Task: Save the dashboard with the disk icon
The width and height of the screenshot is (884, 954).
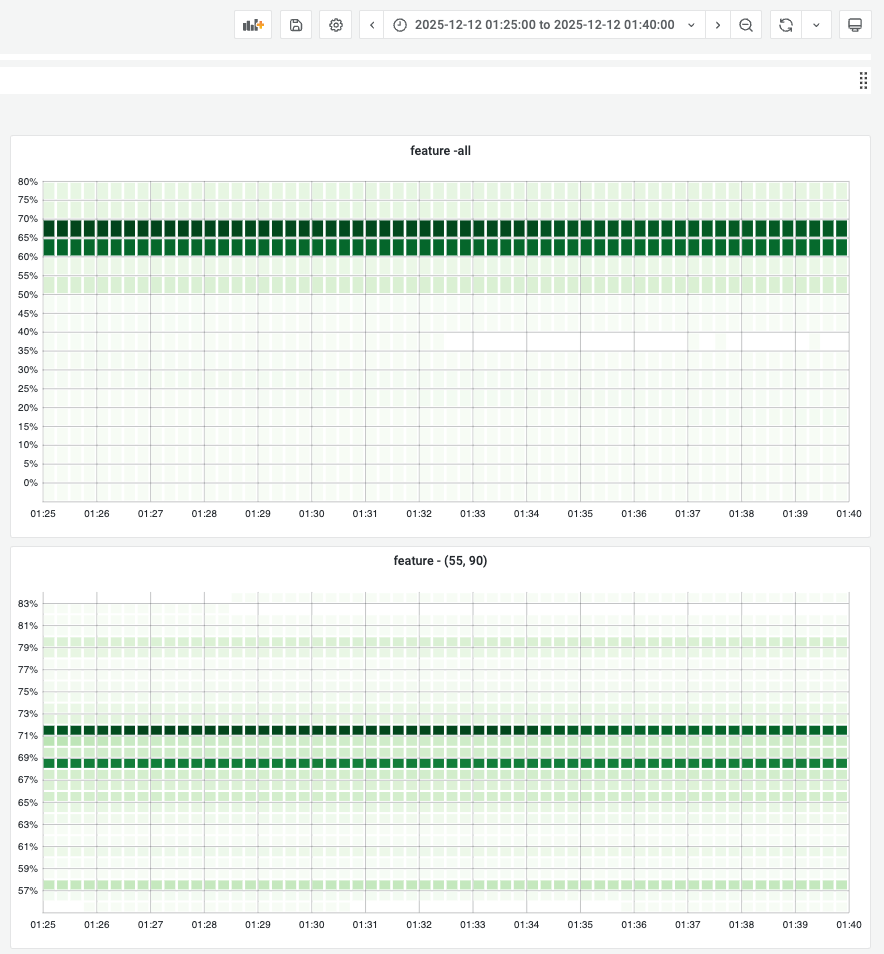Action: 296,25
